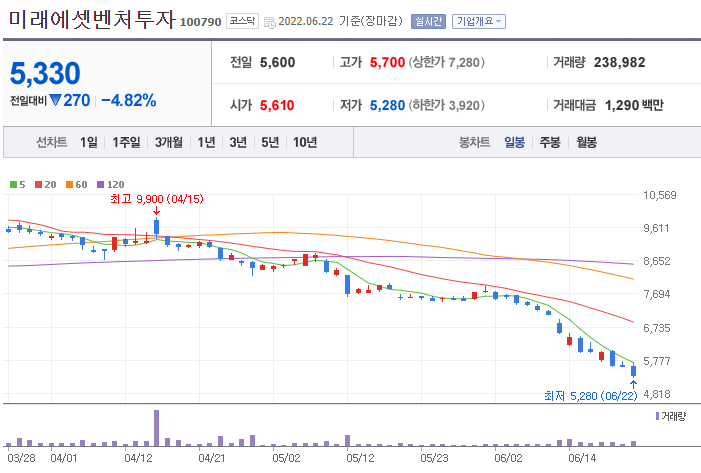Select the 3개월 line chart tab

169,142
